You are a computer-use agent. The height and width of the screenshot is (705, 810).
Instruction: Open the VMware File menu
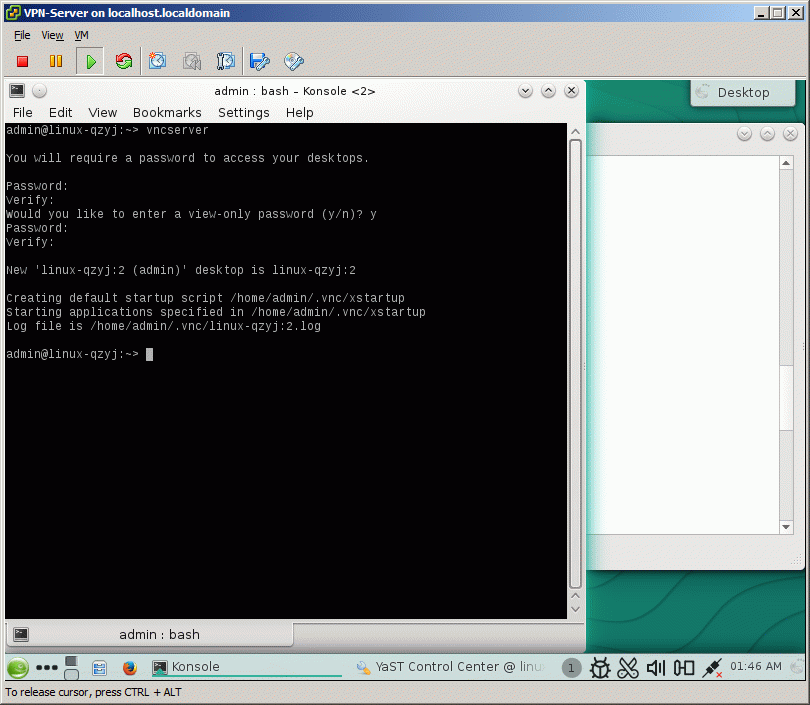pos(22,35)
